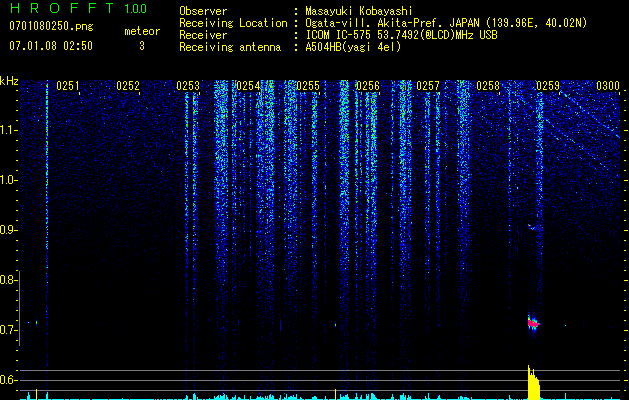Viewport: 629px width, 400px height.
Task: Click the 0258 time marker
Action: pyautogui.click(x=488, y=86)
